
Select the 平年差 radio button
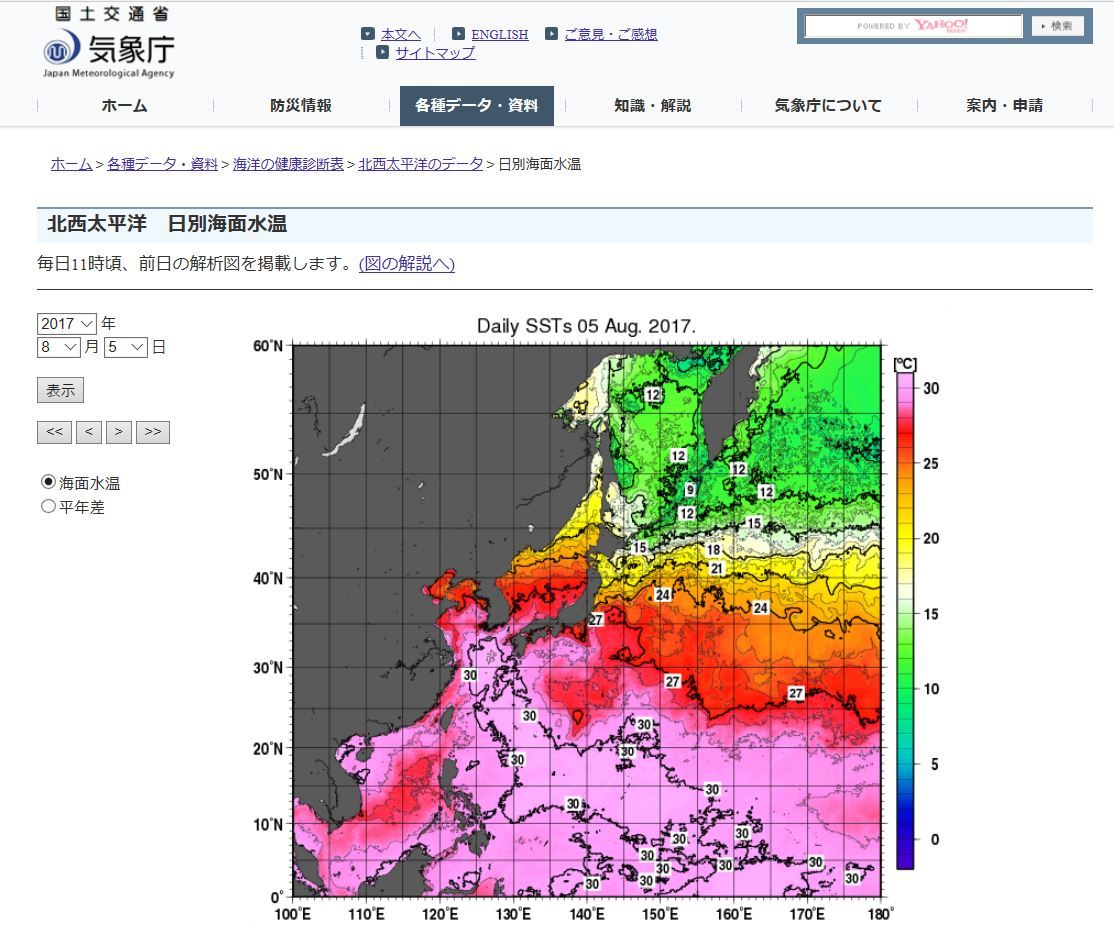point(48,506)
